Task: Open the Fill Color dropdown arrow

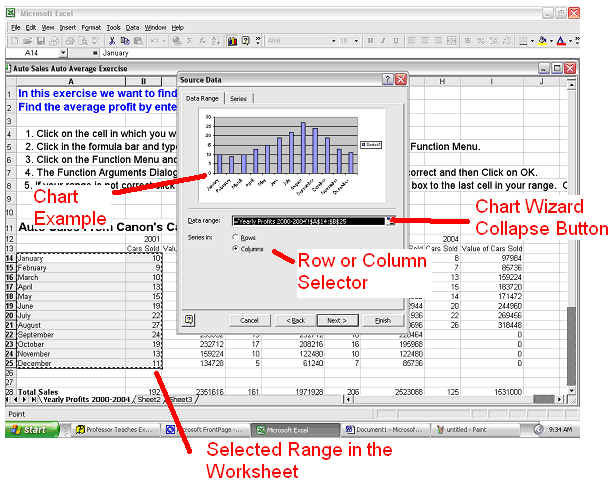Action: 550,41
